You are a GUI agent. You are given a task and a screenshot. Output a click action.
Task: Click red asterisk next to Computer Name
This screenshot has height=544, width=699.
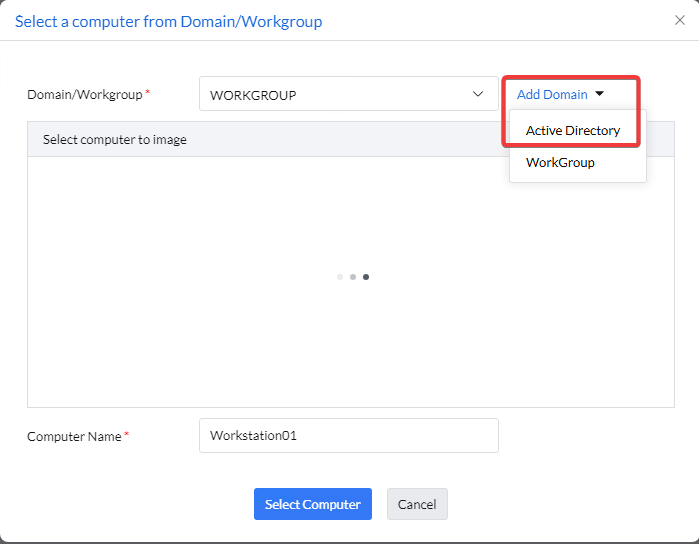[127, 435]
